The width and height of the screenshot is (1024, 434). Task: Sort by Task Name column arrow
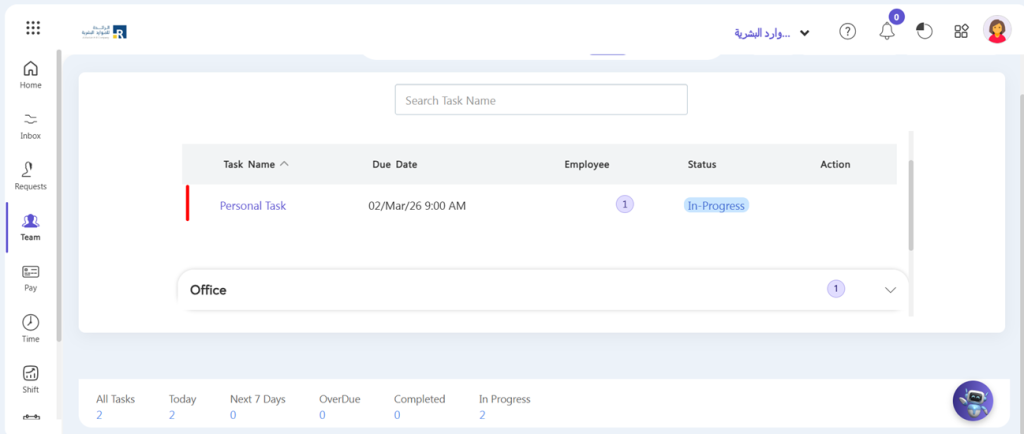284,164
